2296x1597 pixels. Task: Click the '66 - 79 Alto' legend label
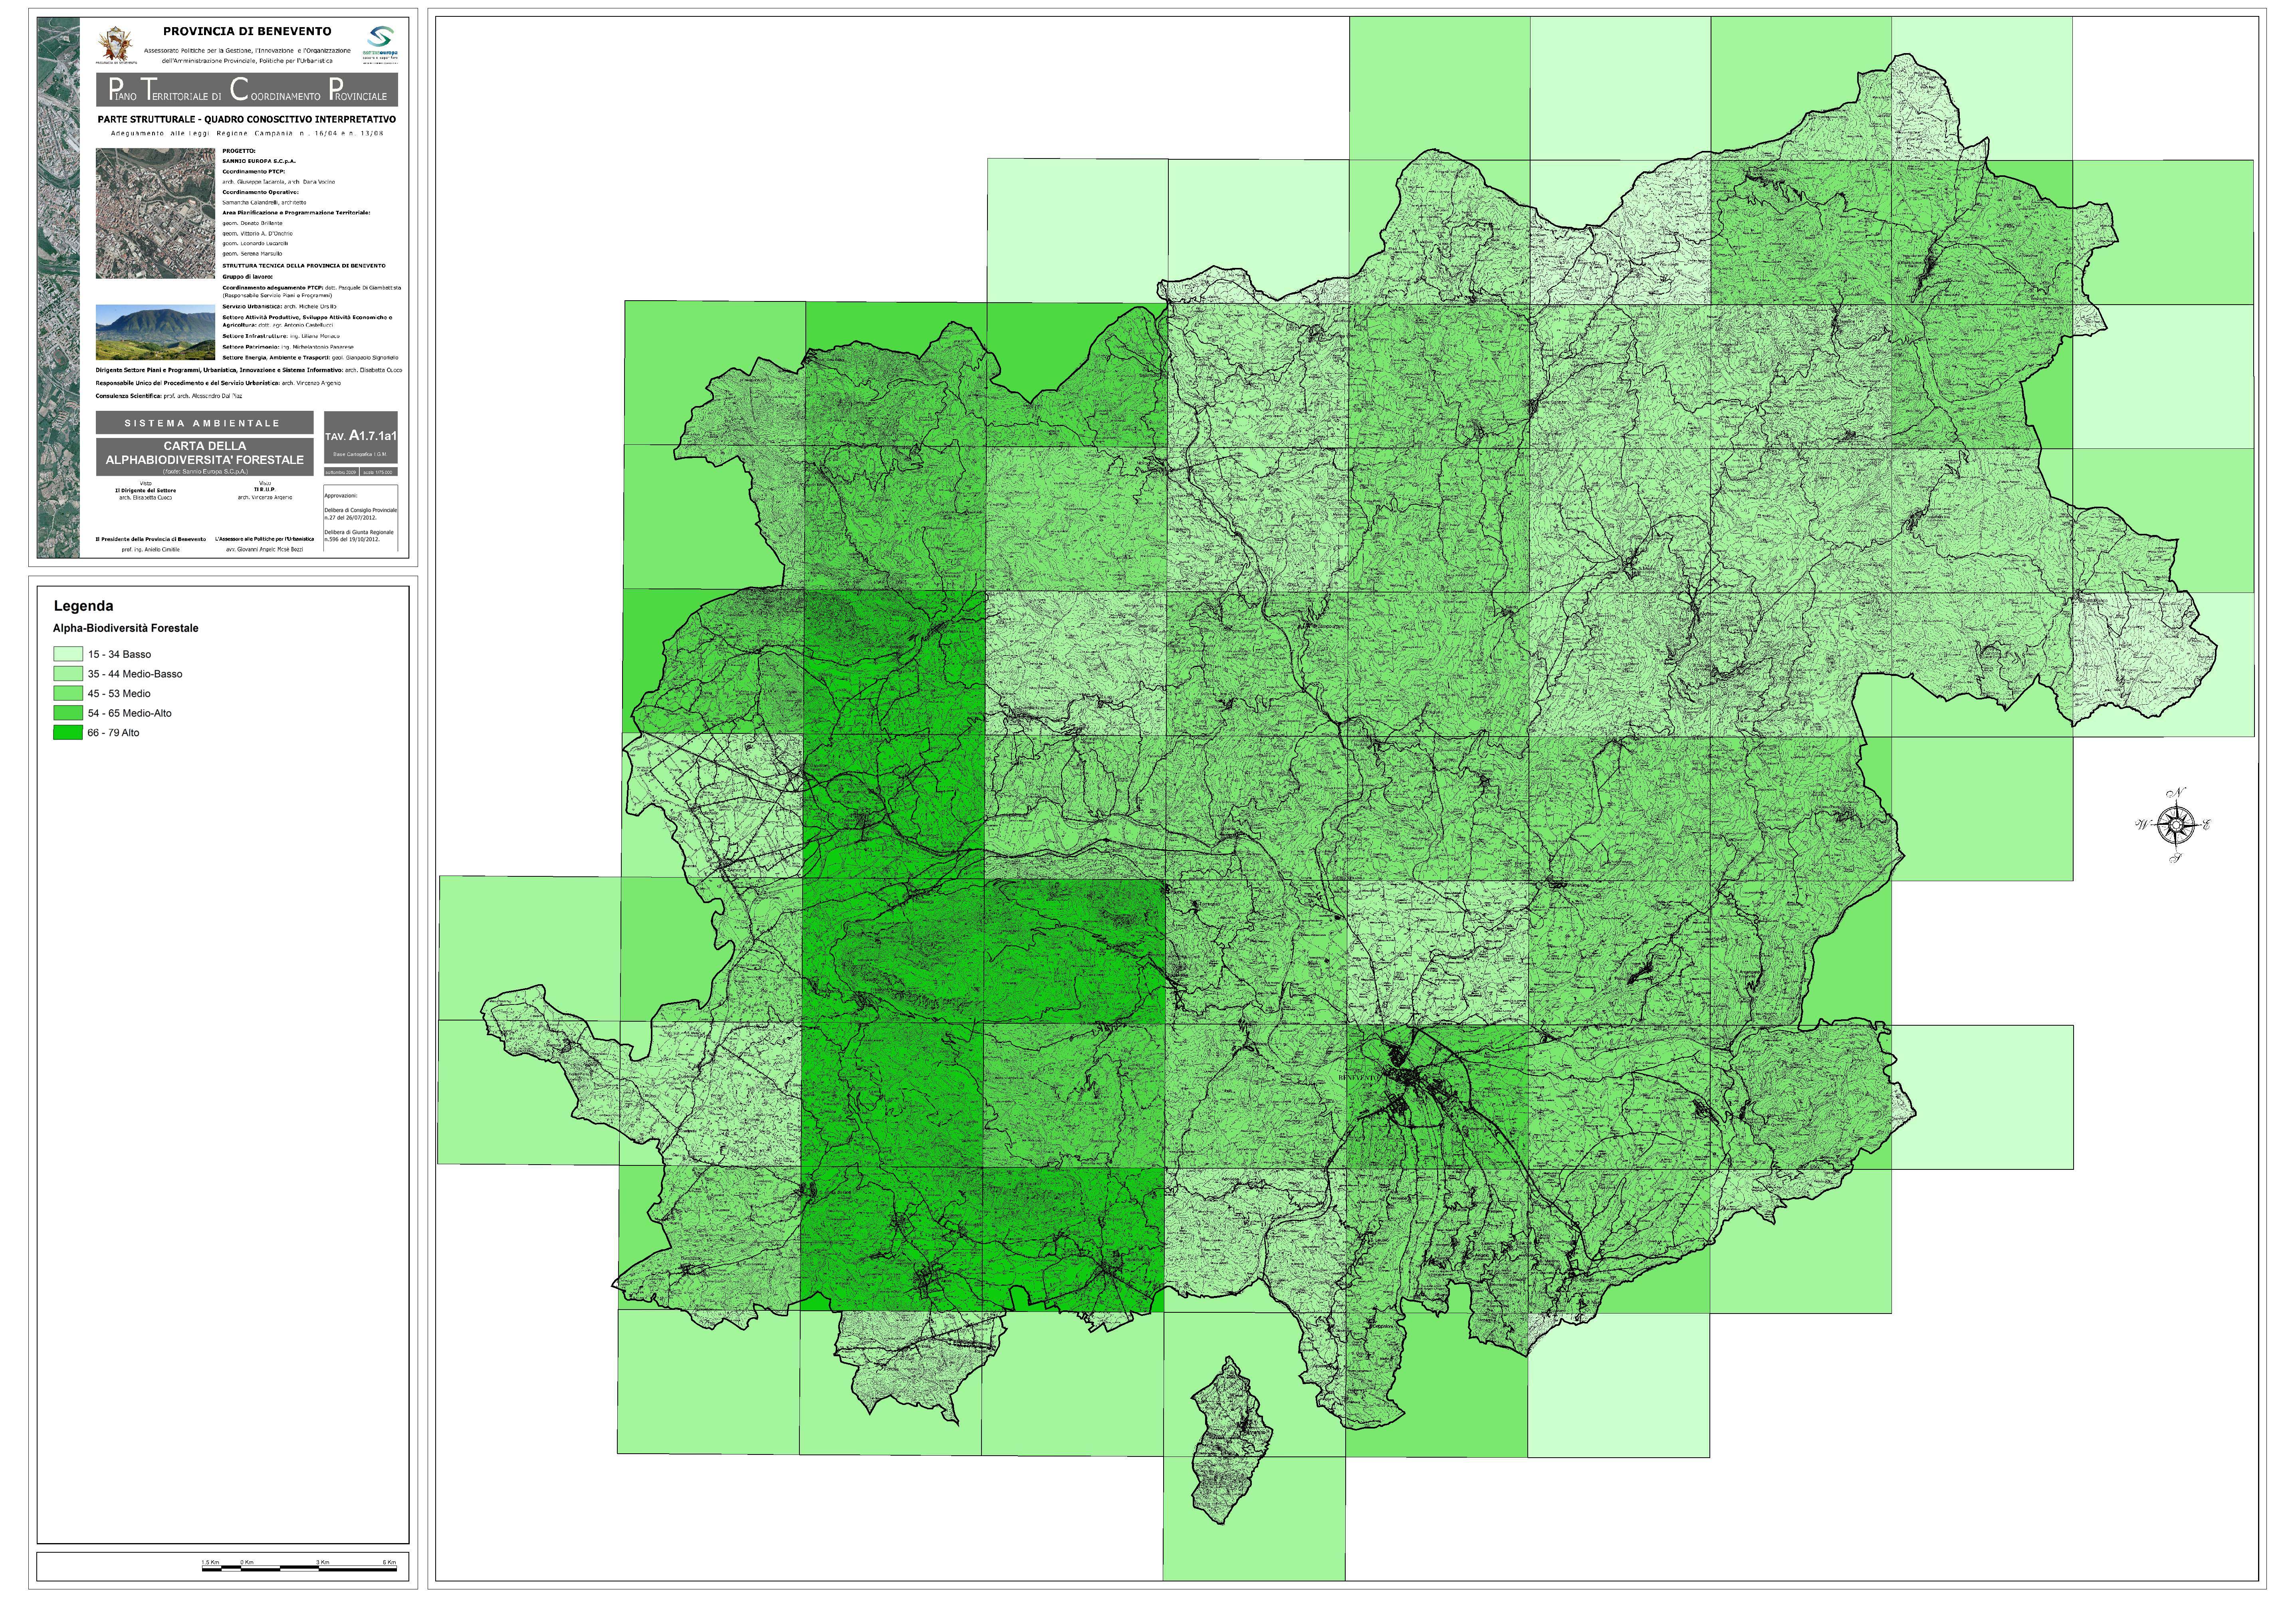113,733
